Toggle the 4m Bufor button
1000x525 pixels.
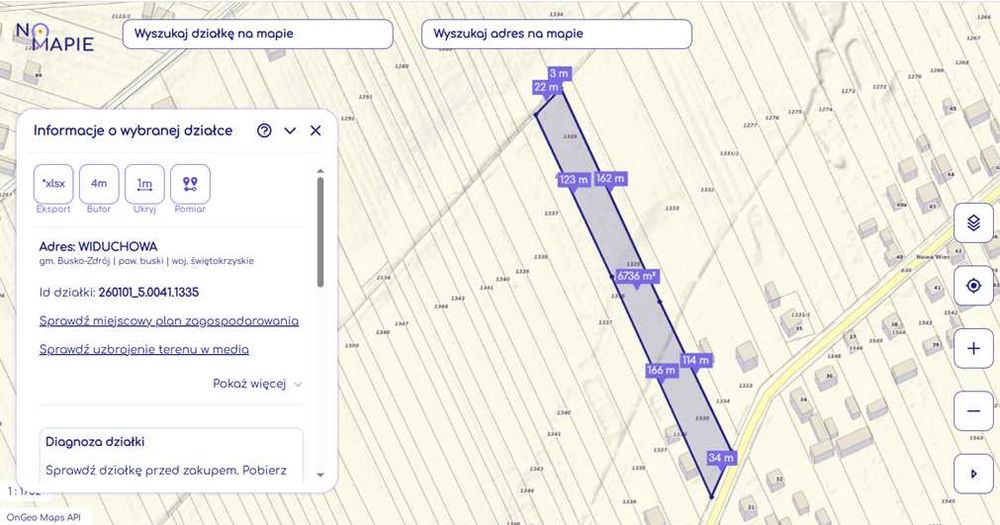pyautogui.click(x=99, y=184)
